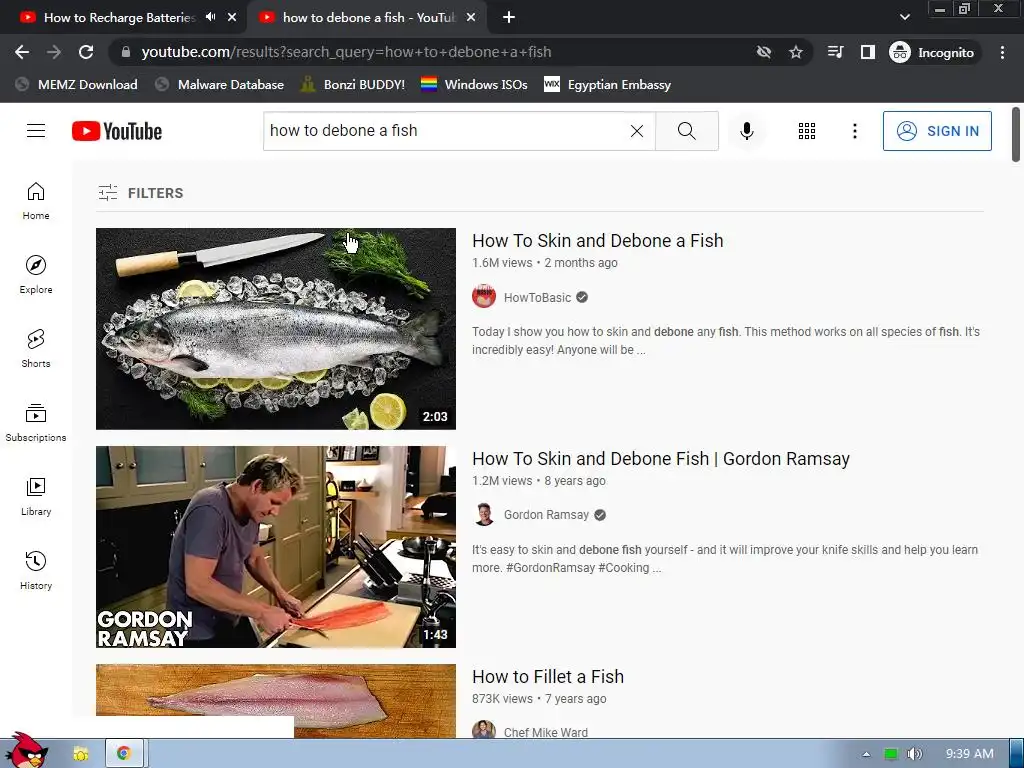Click the Chef Mike Ward channel avatar

[x=484, y=730]
